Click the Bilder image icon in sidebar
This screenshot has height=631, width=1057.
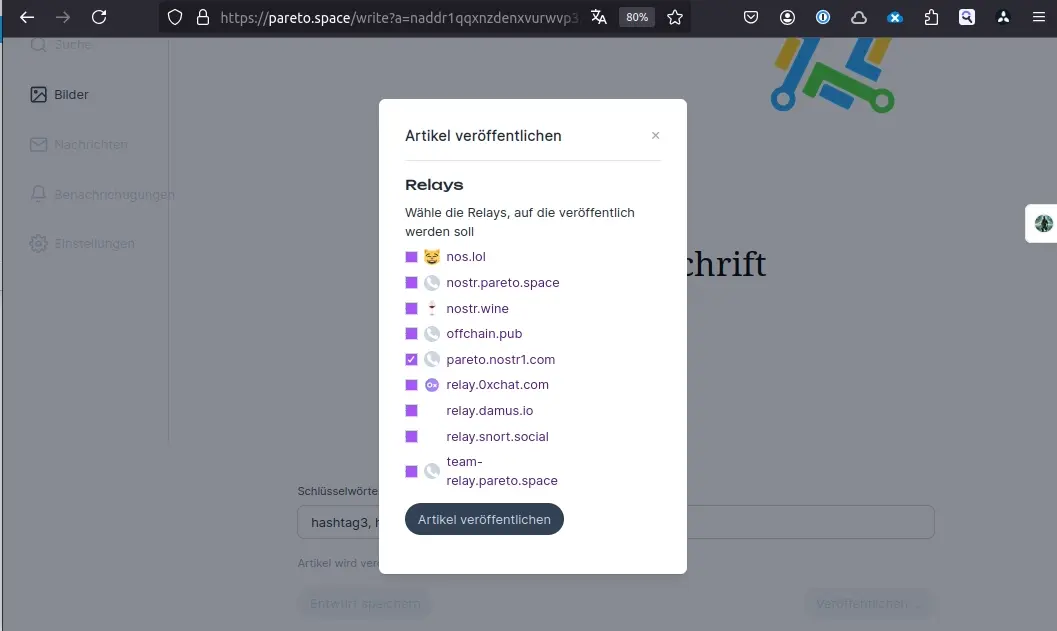[38, 94]
